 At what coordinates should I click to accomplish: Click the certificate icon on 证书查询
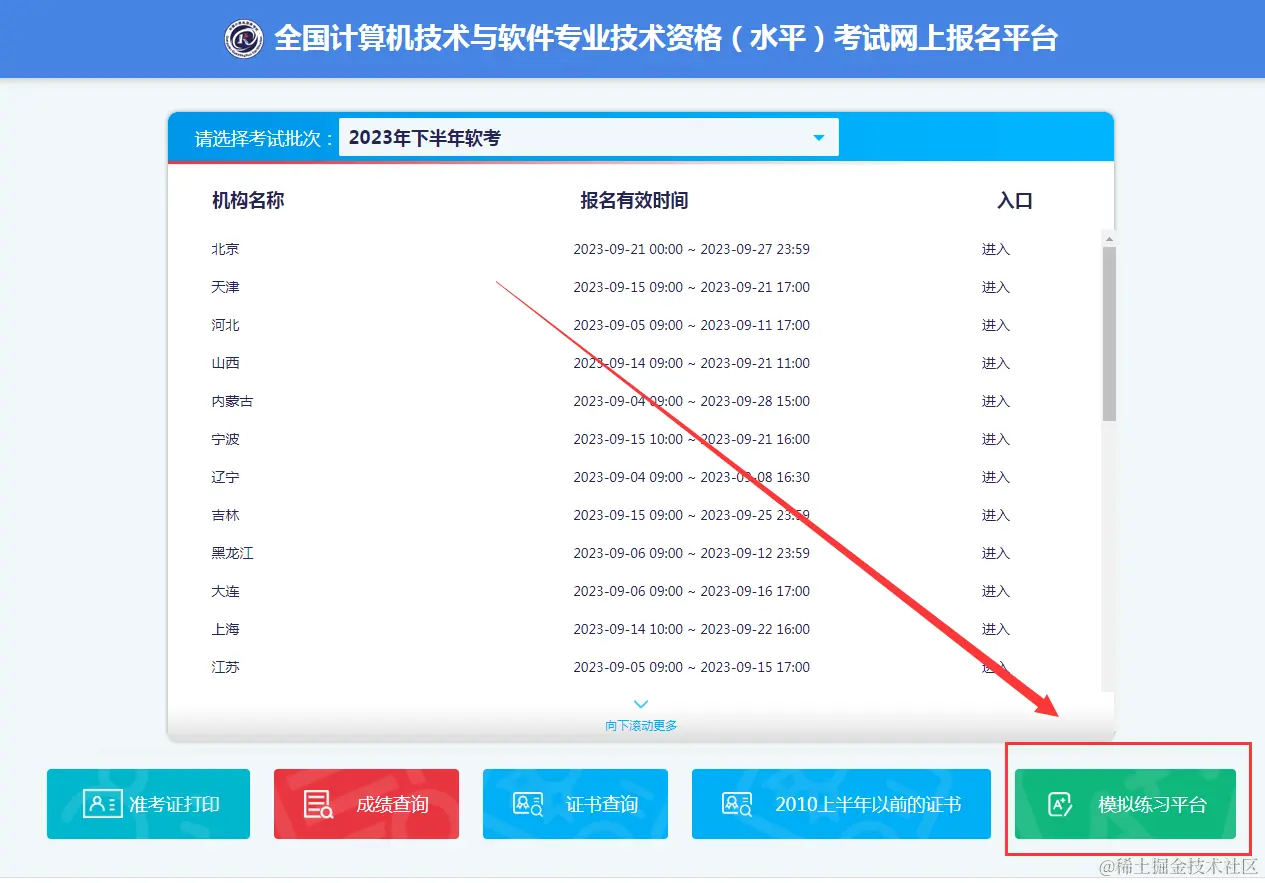coord(527,804)
